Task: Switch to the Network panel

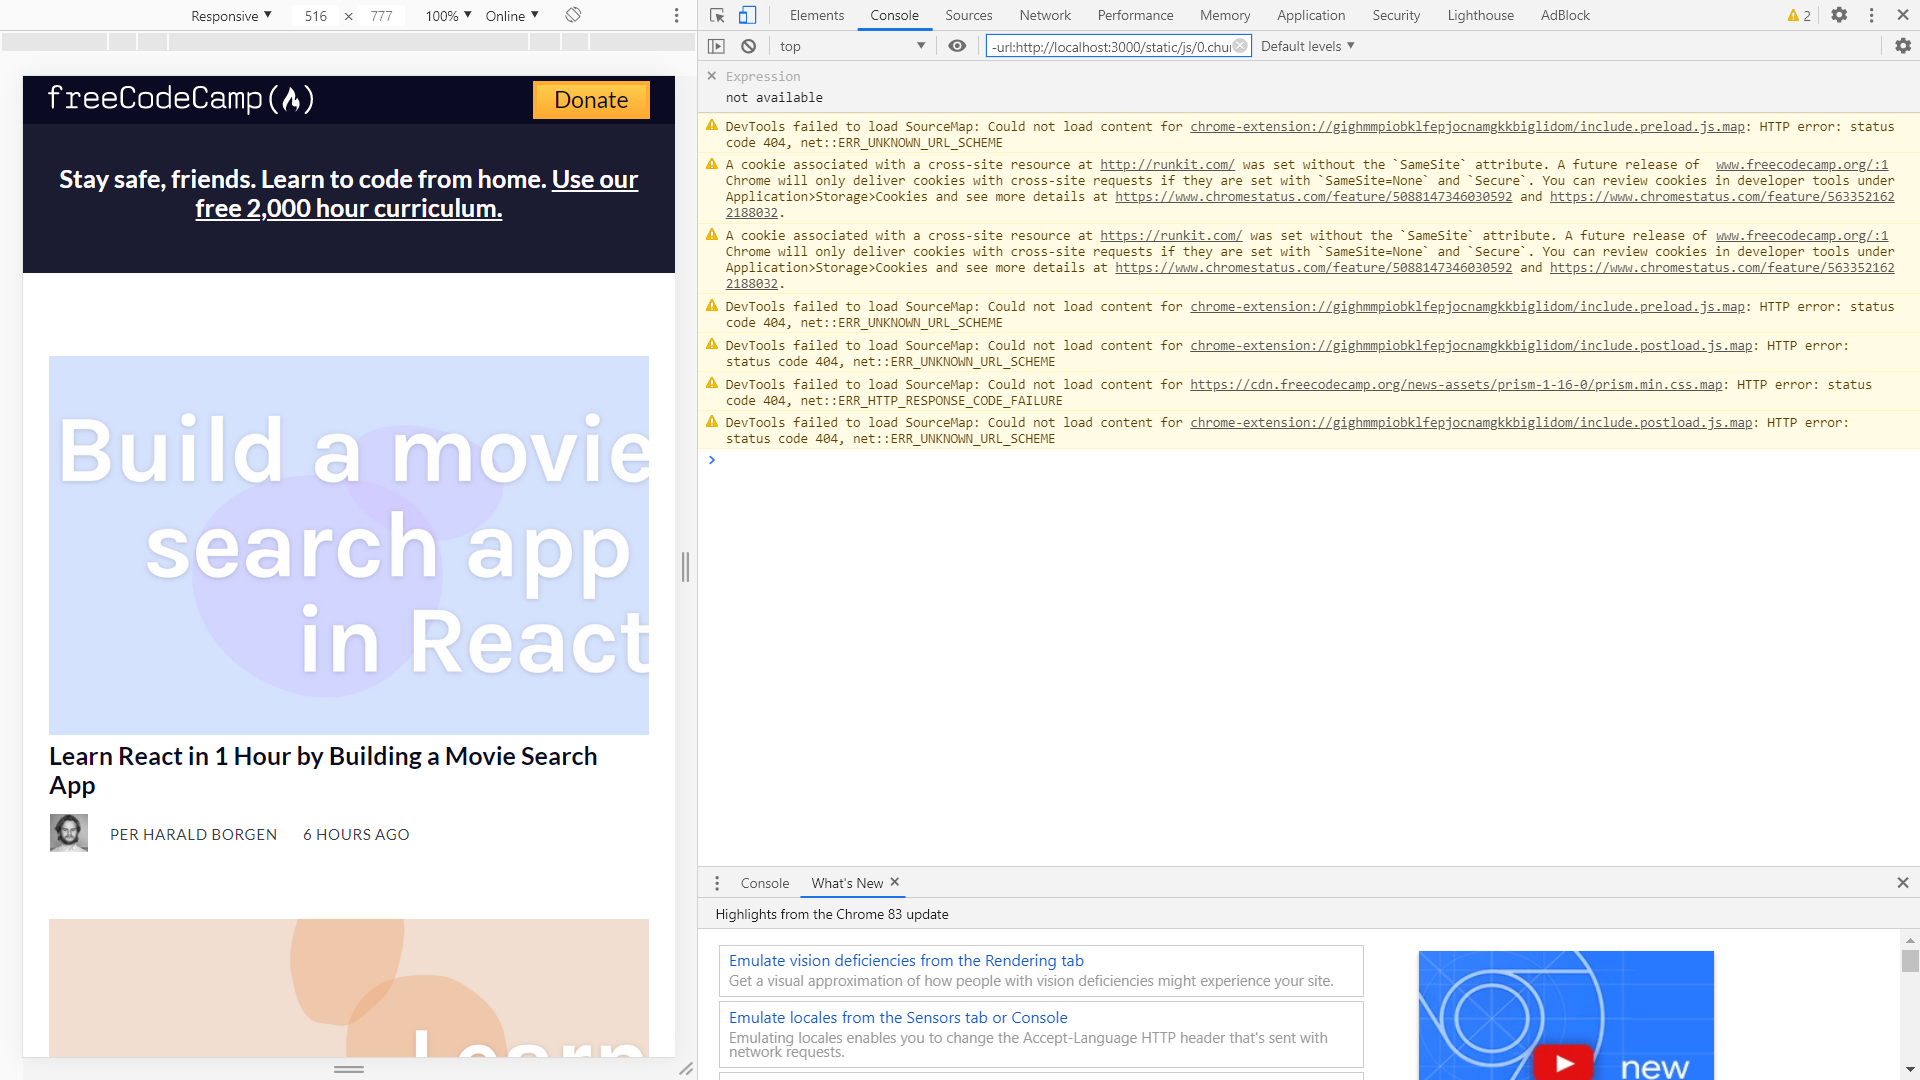Action: [1044, 15]
